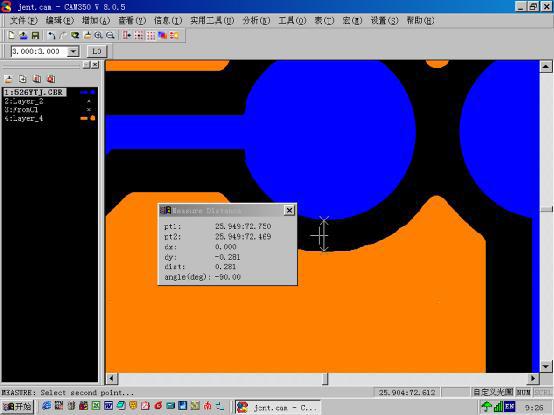The width and height of the screenshot is (554, 415).
Task: Click the Zoom In magnifier icon
Action: coord(99,35)
